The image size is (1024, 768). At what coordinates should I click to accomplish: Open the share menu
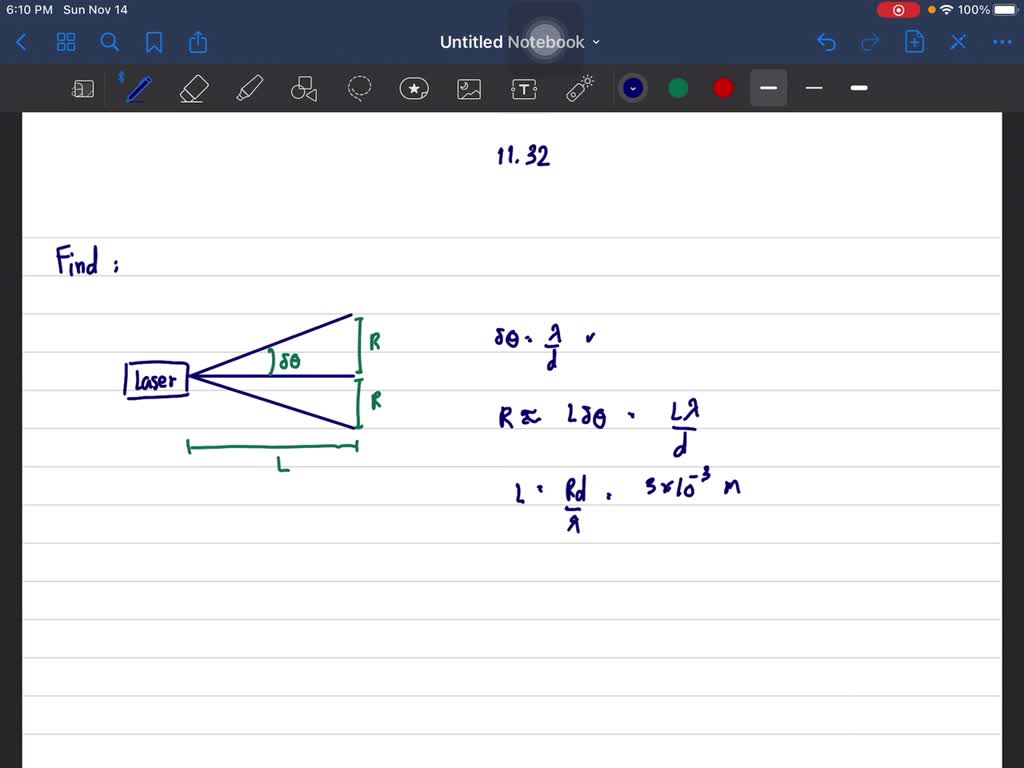[x=198, y=42]
